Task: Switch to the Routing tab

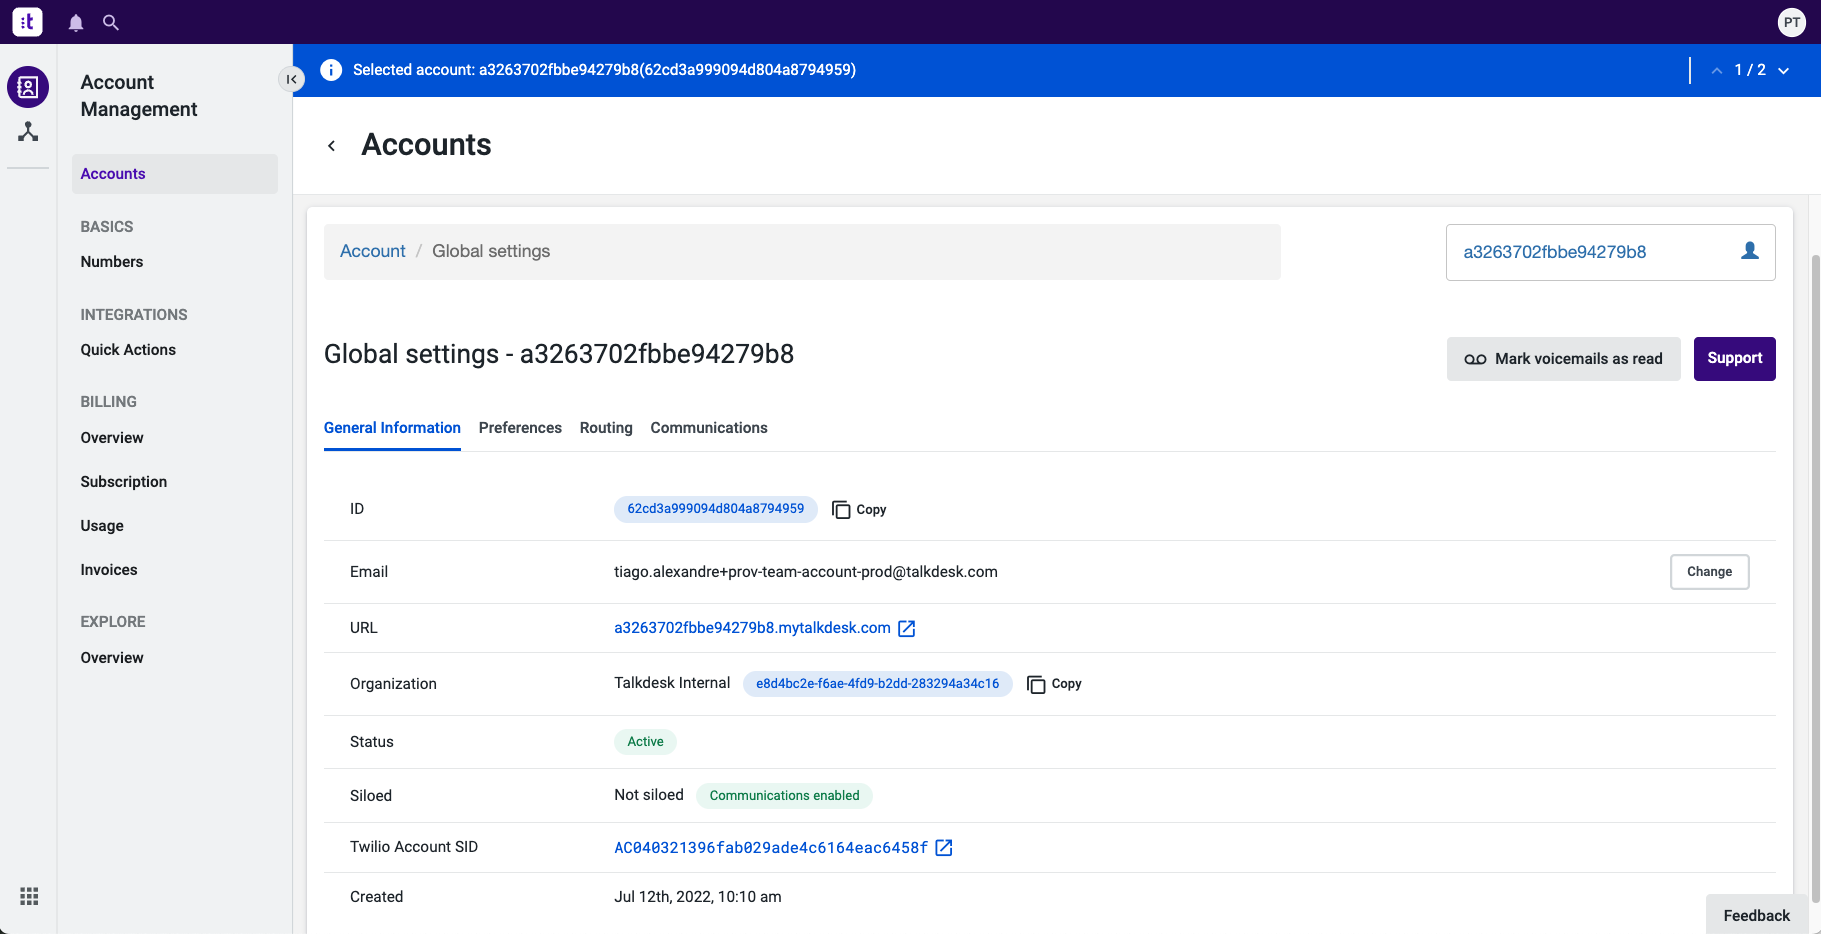Action: (x=606, y=428)
